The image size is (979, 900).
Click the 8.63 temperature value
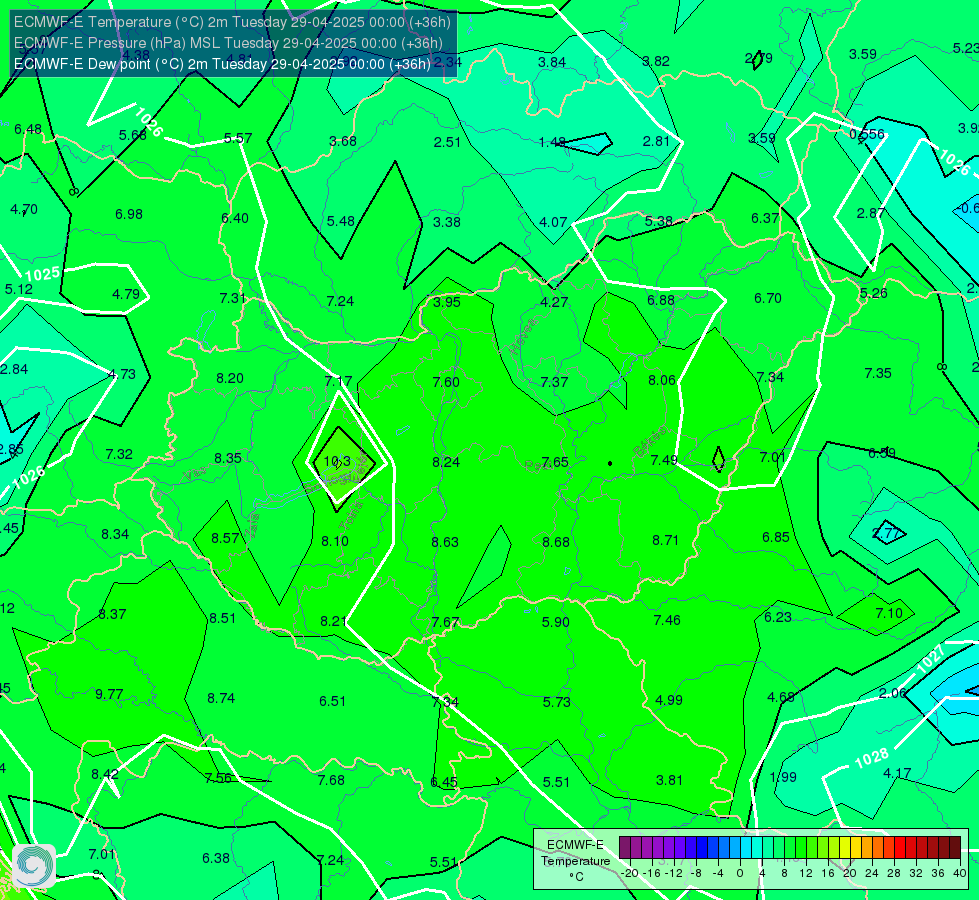coord(445,542)
